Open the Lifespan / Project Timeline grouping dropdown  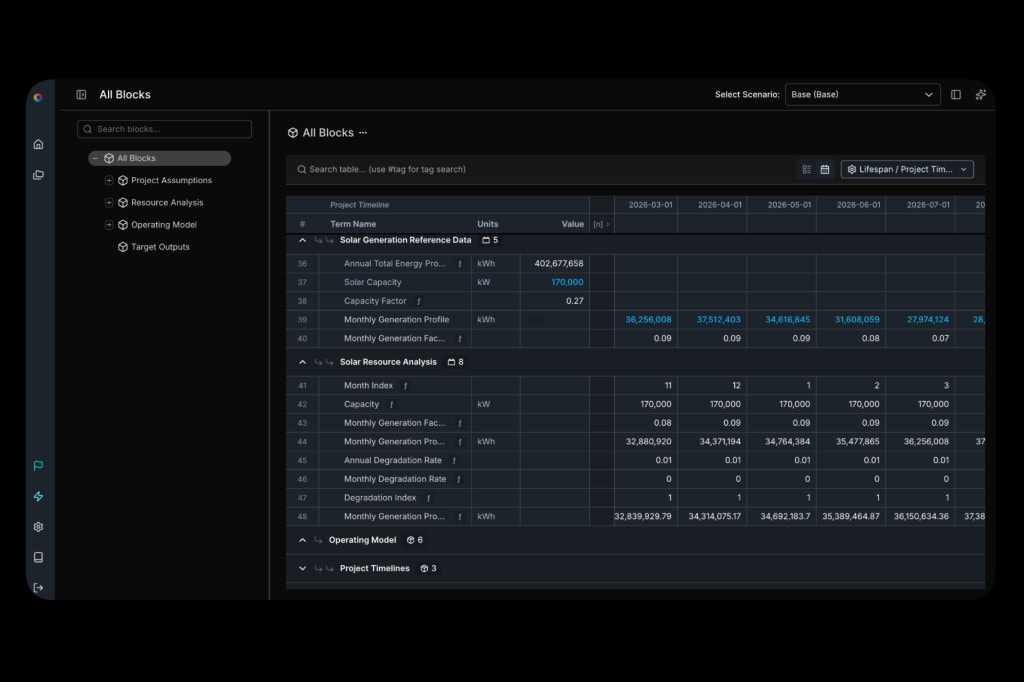[x=907, y=169]
